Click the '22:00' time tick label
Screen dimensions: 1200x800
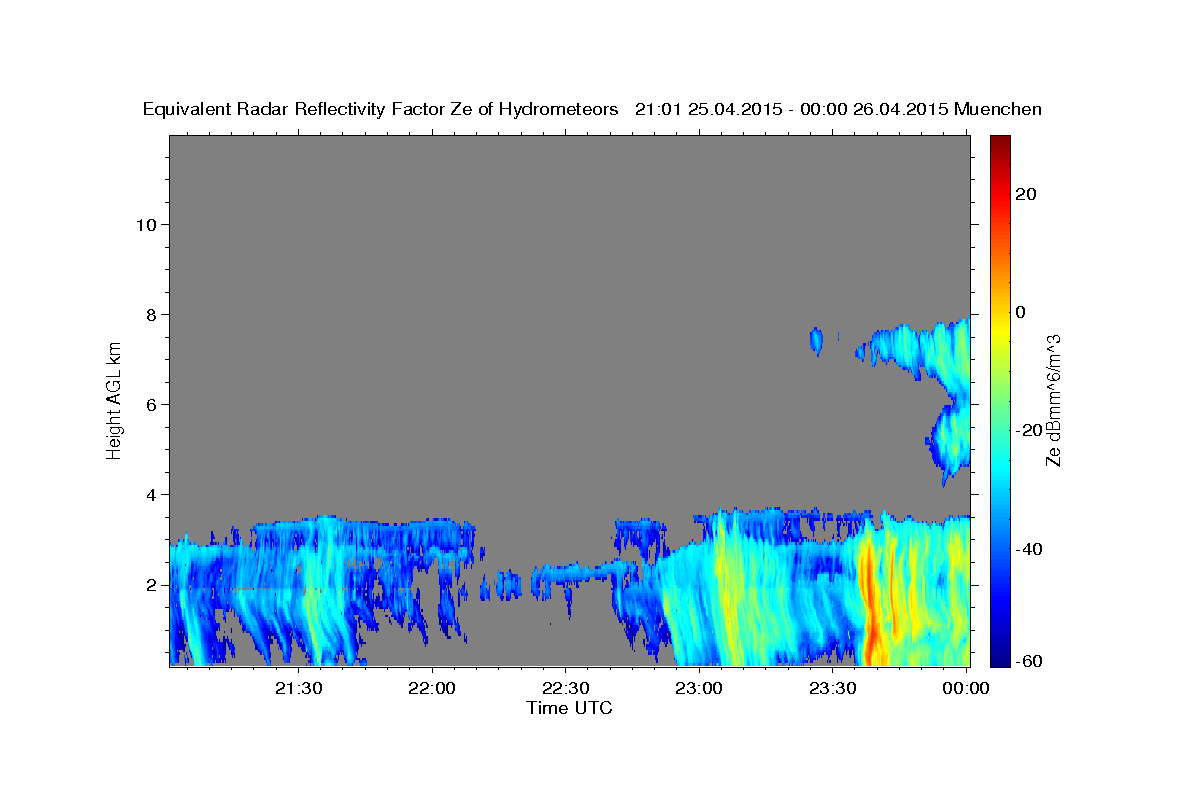[x=432, y=688]
